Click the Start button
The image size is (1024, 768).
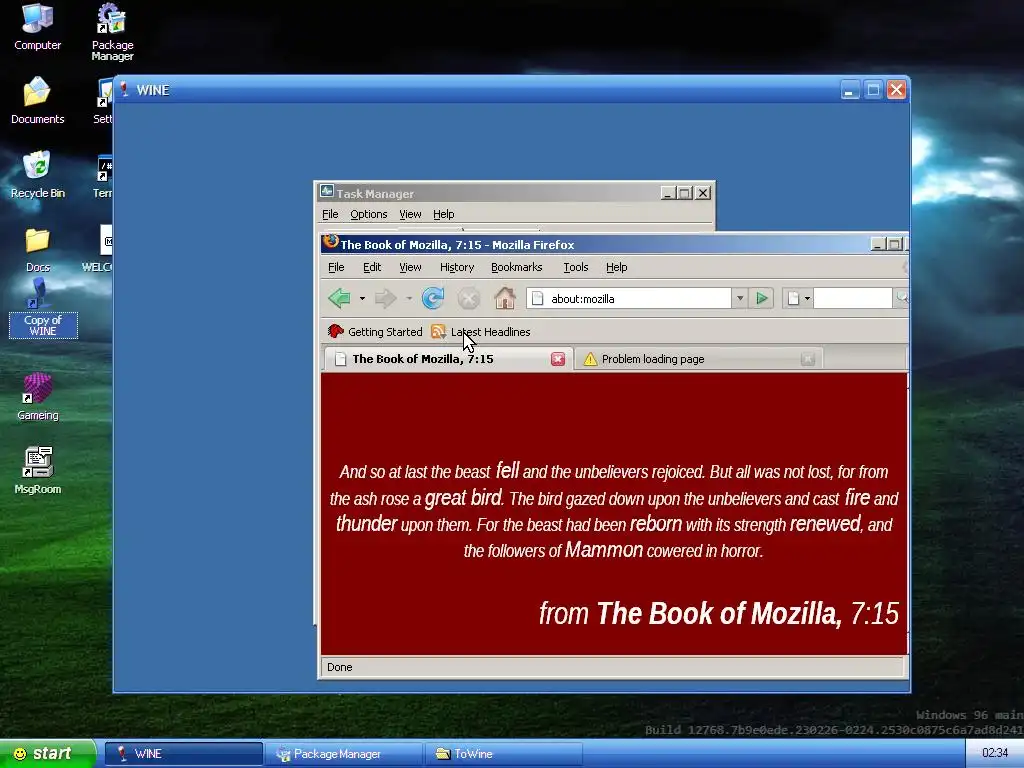[x=47, y=754]
